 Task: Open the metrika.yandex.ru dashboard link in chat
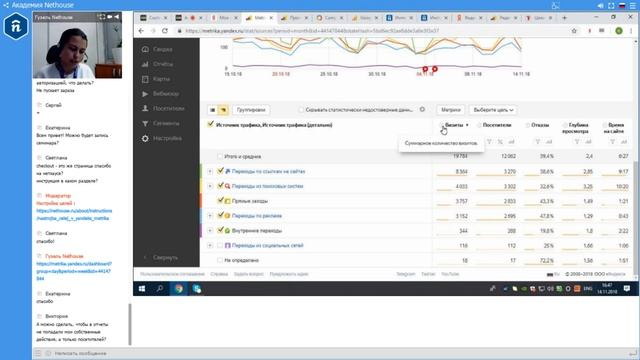(x=74, y=271)
